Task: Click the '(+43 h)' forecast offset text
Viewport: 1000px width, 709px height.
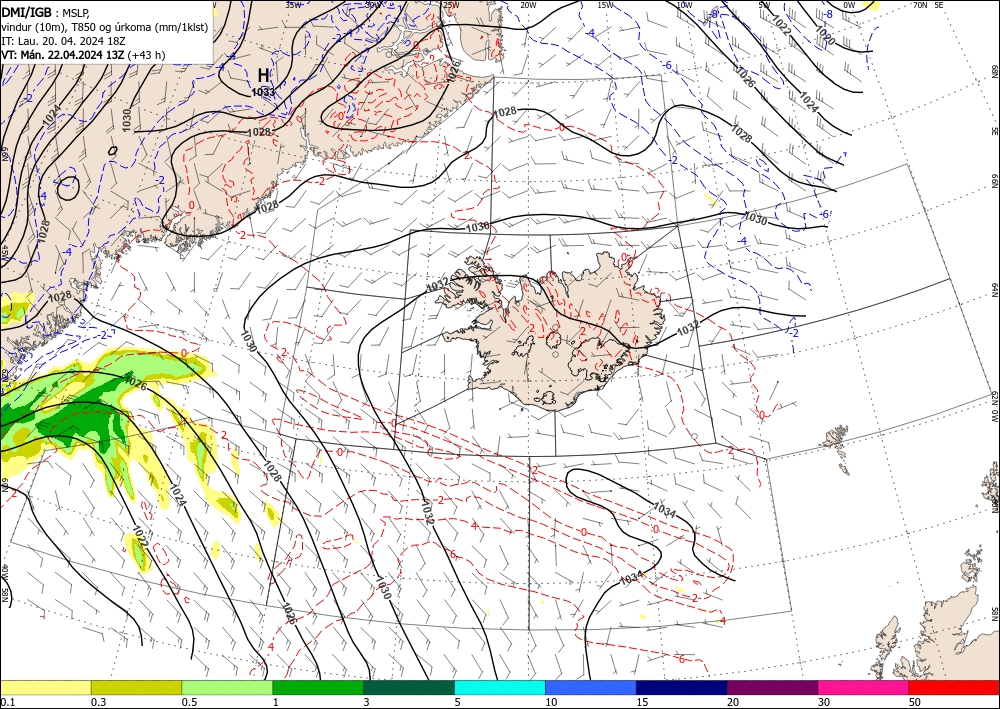Action: click(146, 55)
